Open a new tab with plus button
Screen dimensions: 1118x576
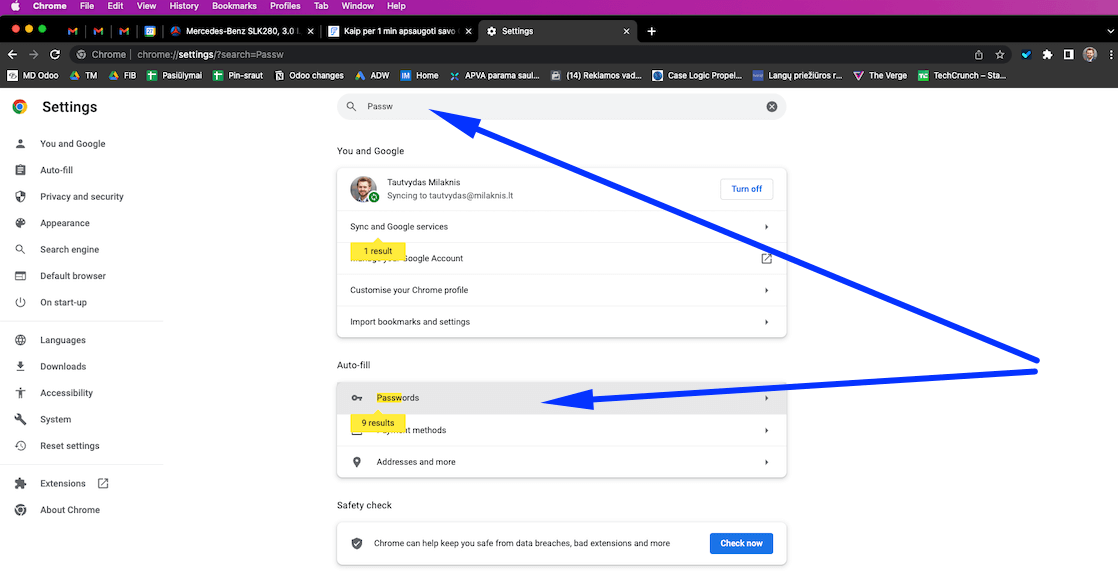pos(651,31)
